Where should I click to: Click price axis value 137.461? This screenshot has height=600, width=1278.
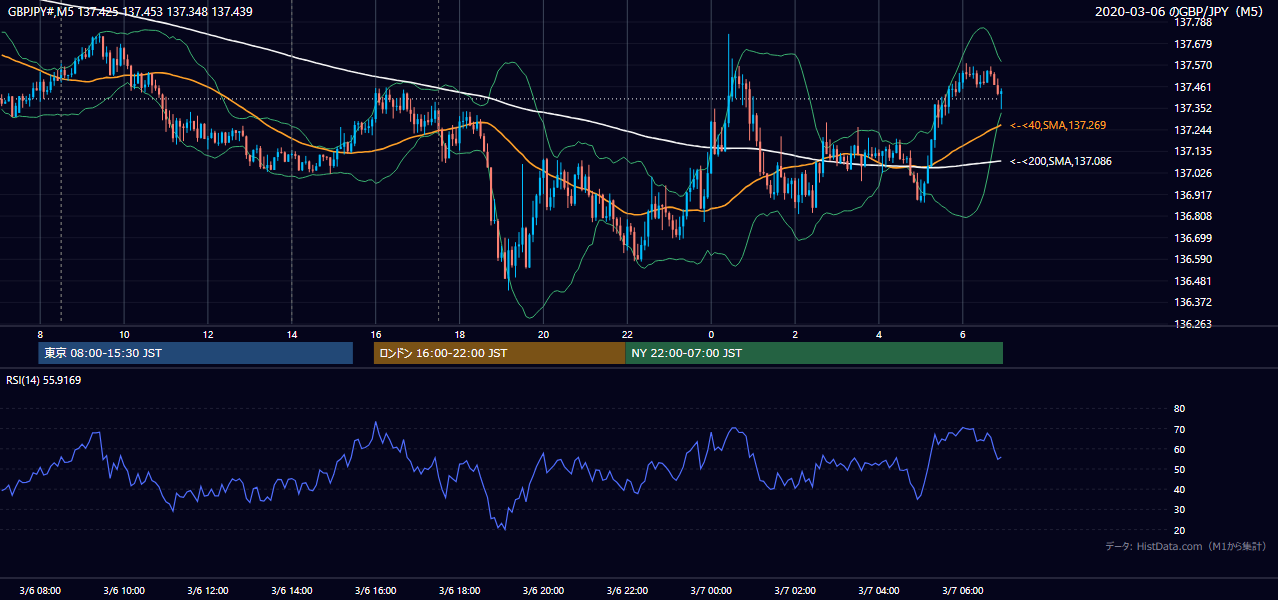tap(1193, 87)
